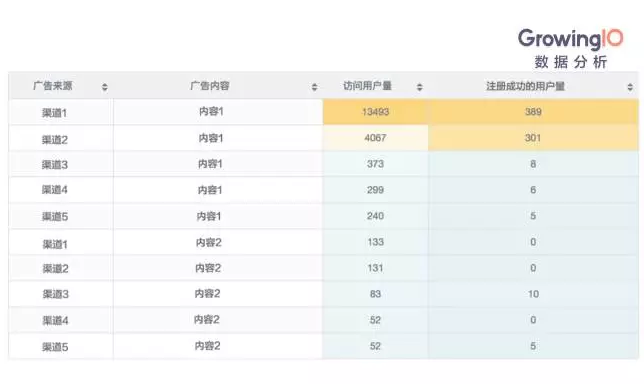Click the 注册成功的用户量 header label

525,86
